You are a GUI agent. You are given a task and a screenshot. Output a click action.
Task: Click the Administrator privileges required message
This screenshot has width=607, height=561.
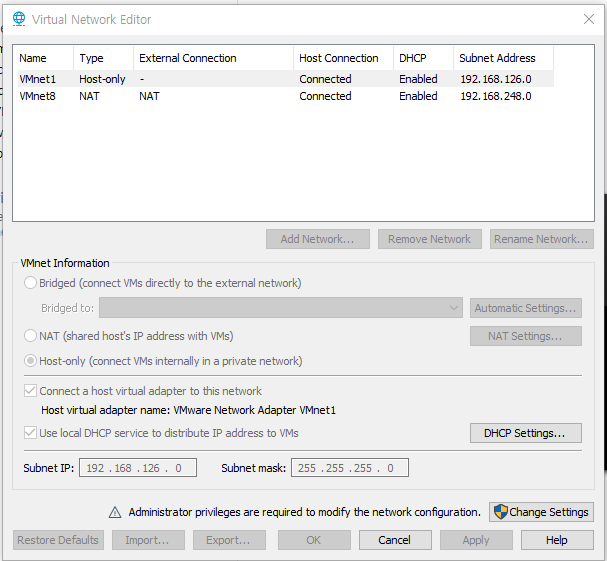click(x=305, y=512)
